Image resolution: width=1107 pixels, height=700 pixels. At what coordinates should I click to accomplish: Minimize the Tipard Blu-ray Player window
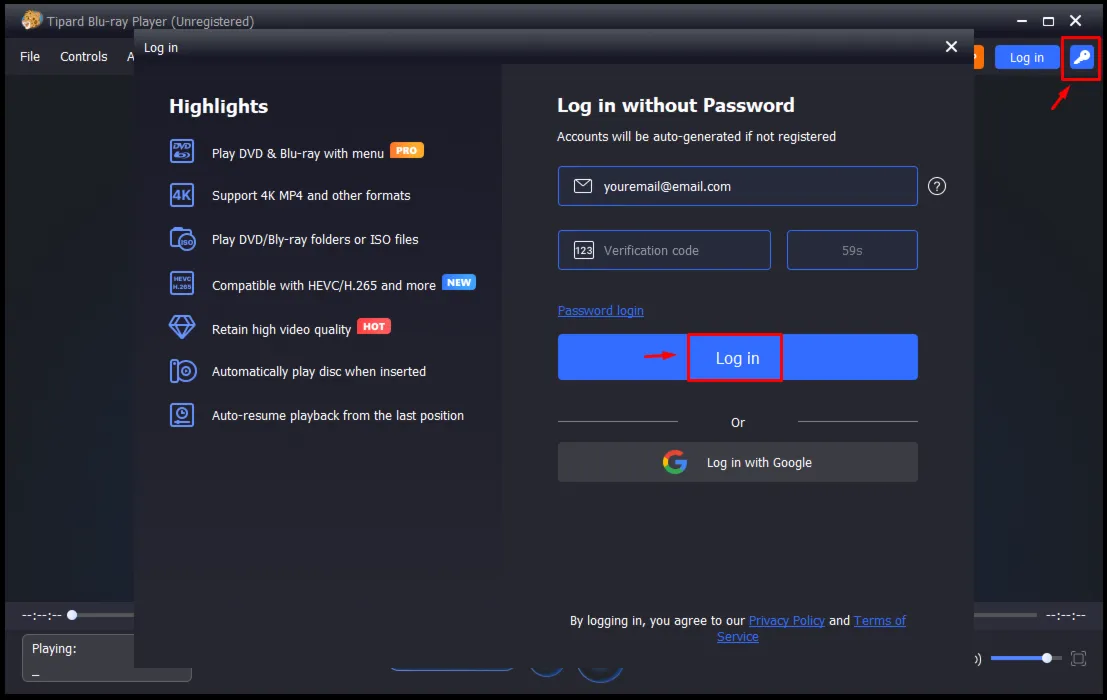[x=1022, y=20]
